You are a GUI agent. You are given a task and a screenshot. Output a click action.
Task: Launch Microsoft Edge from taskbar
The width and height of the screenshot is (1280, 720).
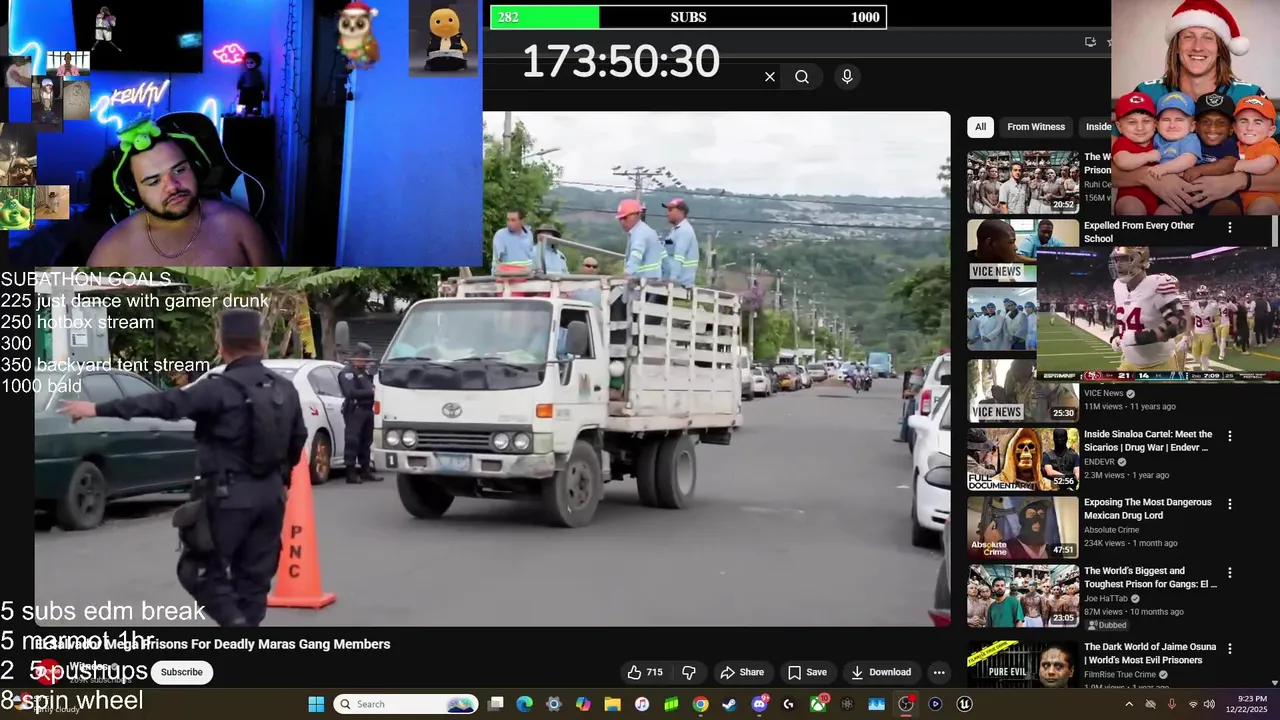524,704
